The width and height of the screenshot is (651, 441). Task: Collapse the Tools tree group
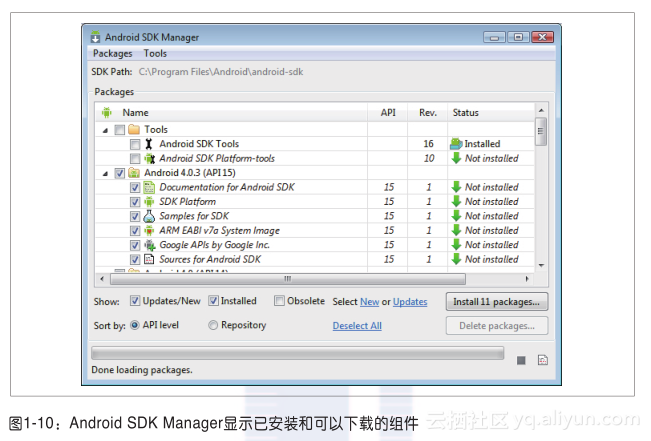[x=105, y=130]
